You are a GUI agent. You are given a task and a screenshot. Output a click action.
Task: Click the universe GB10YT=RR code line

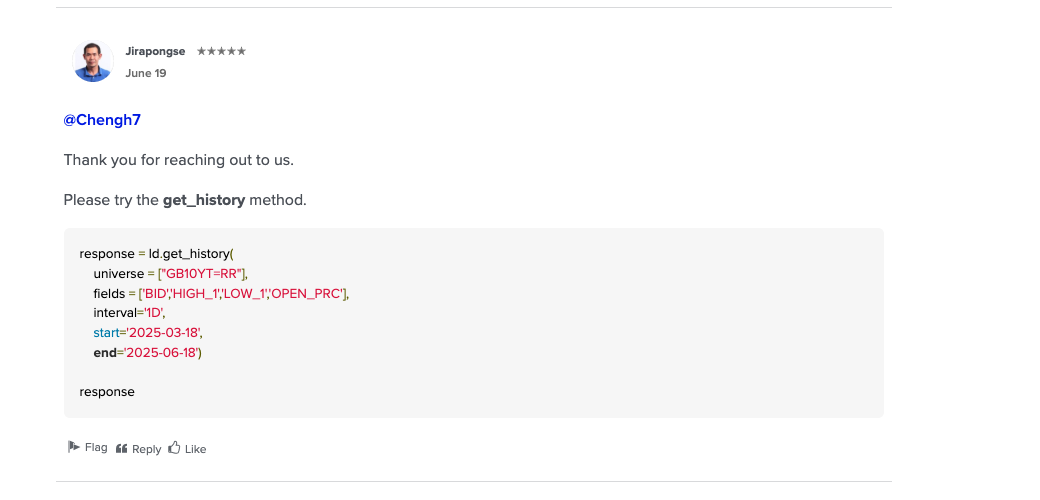[170, 274]
